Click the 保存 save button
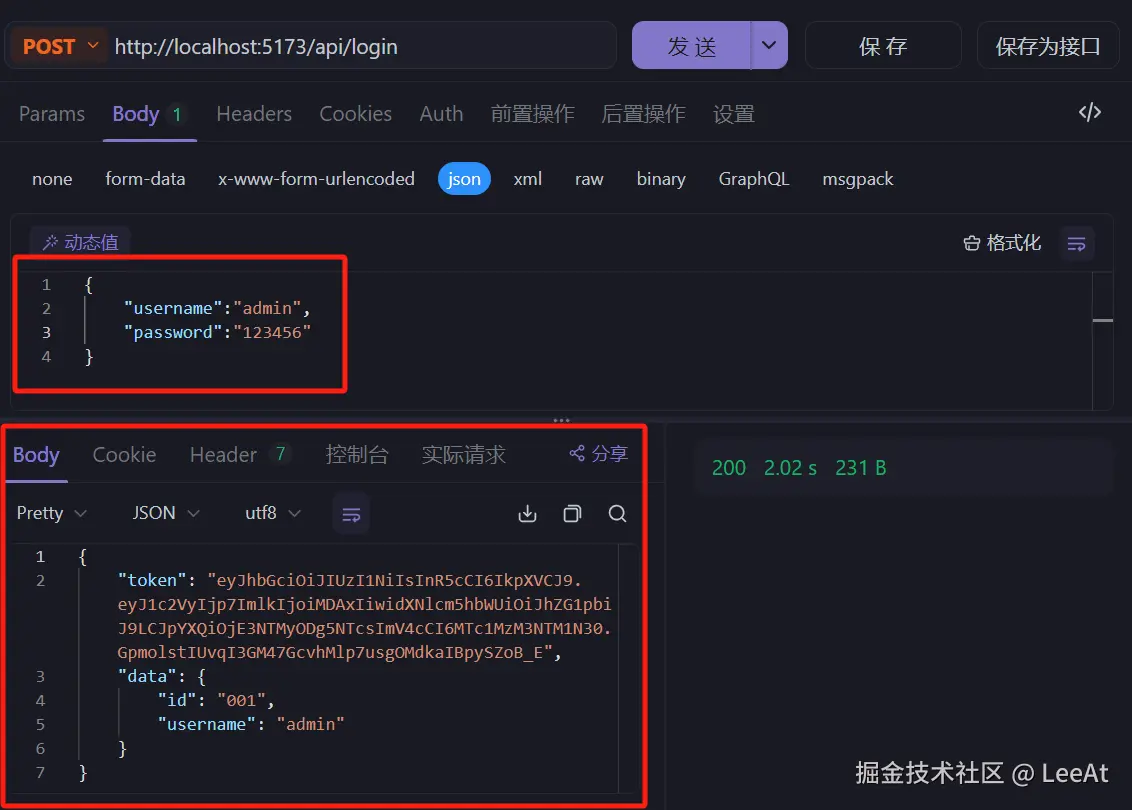1132x810 pixels. click(883, 45)
